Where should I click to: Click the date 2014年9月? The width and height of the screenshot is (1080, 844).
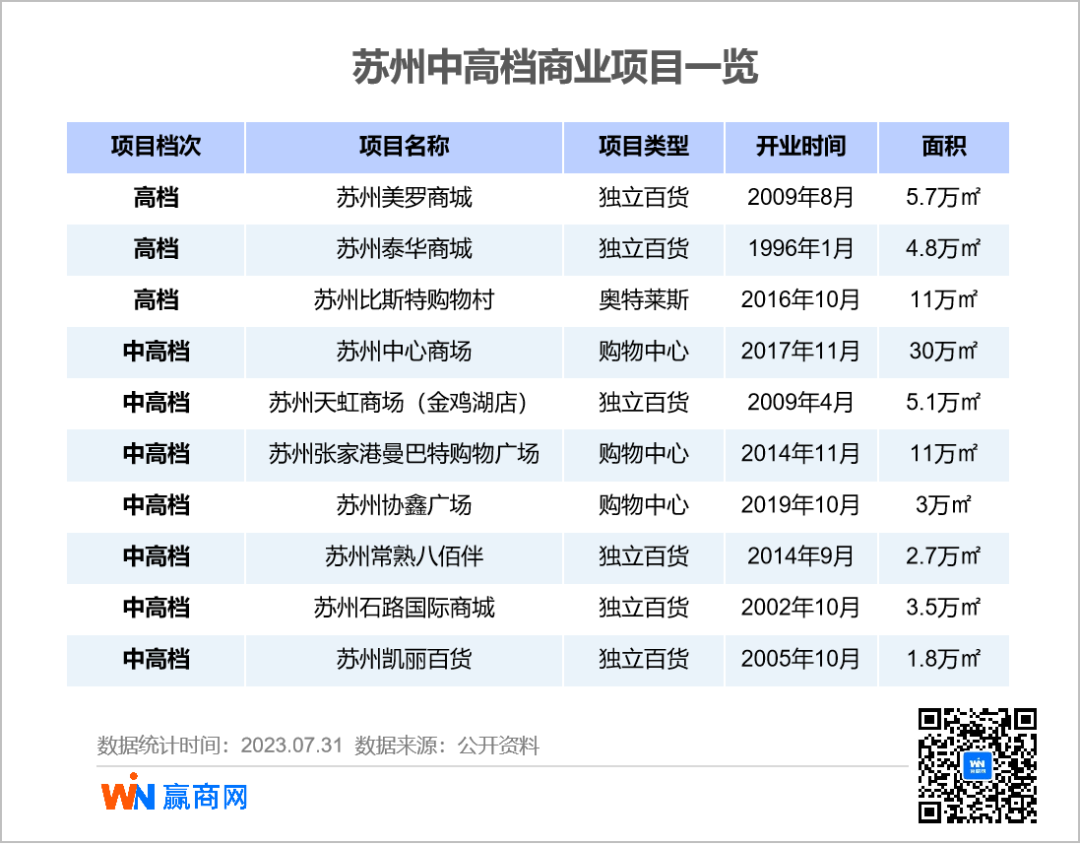pos(800,556)
